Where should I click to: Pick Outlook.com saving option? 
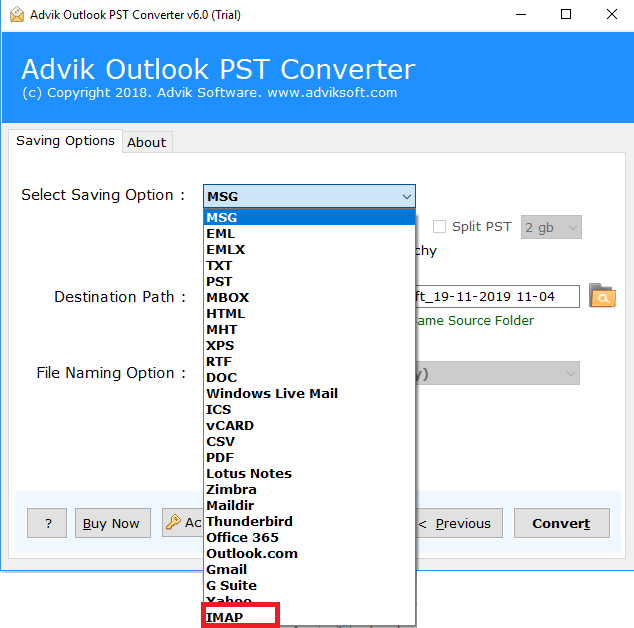pyautogui.click(x=309, y=554)
